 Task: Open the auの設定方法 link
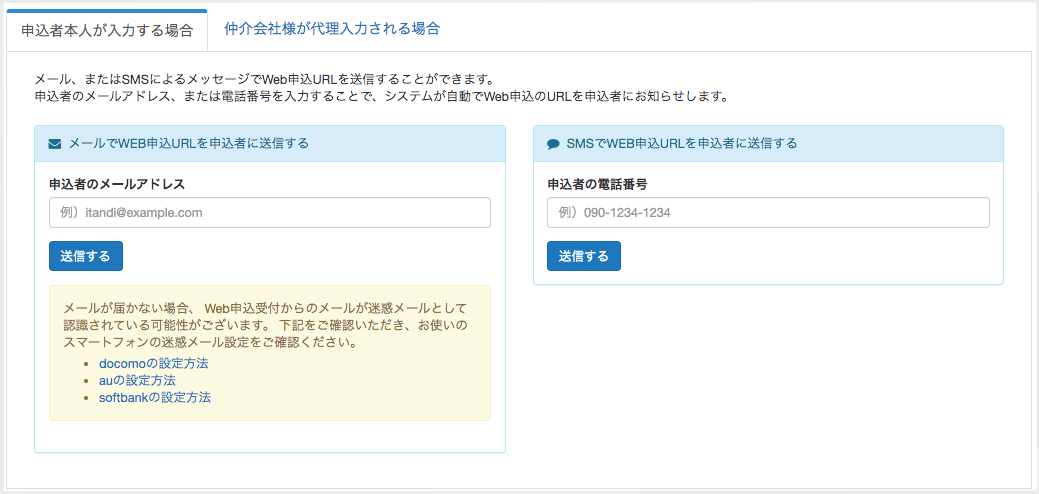coord(137,381)
